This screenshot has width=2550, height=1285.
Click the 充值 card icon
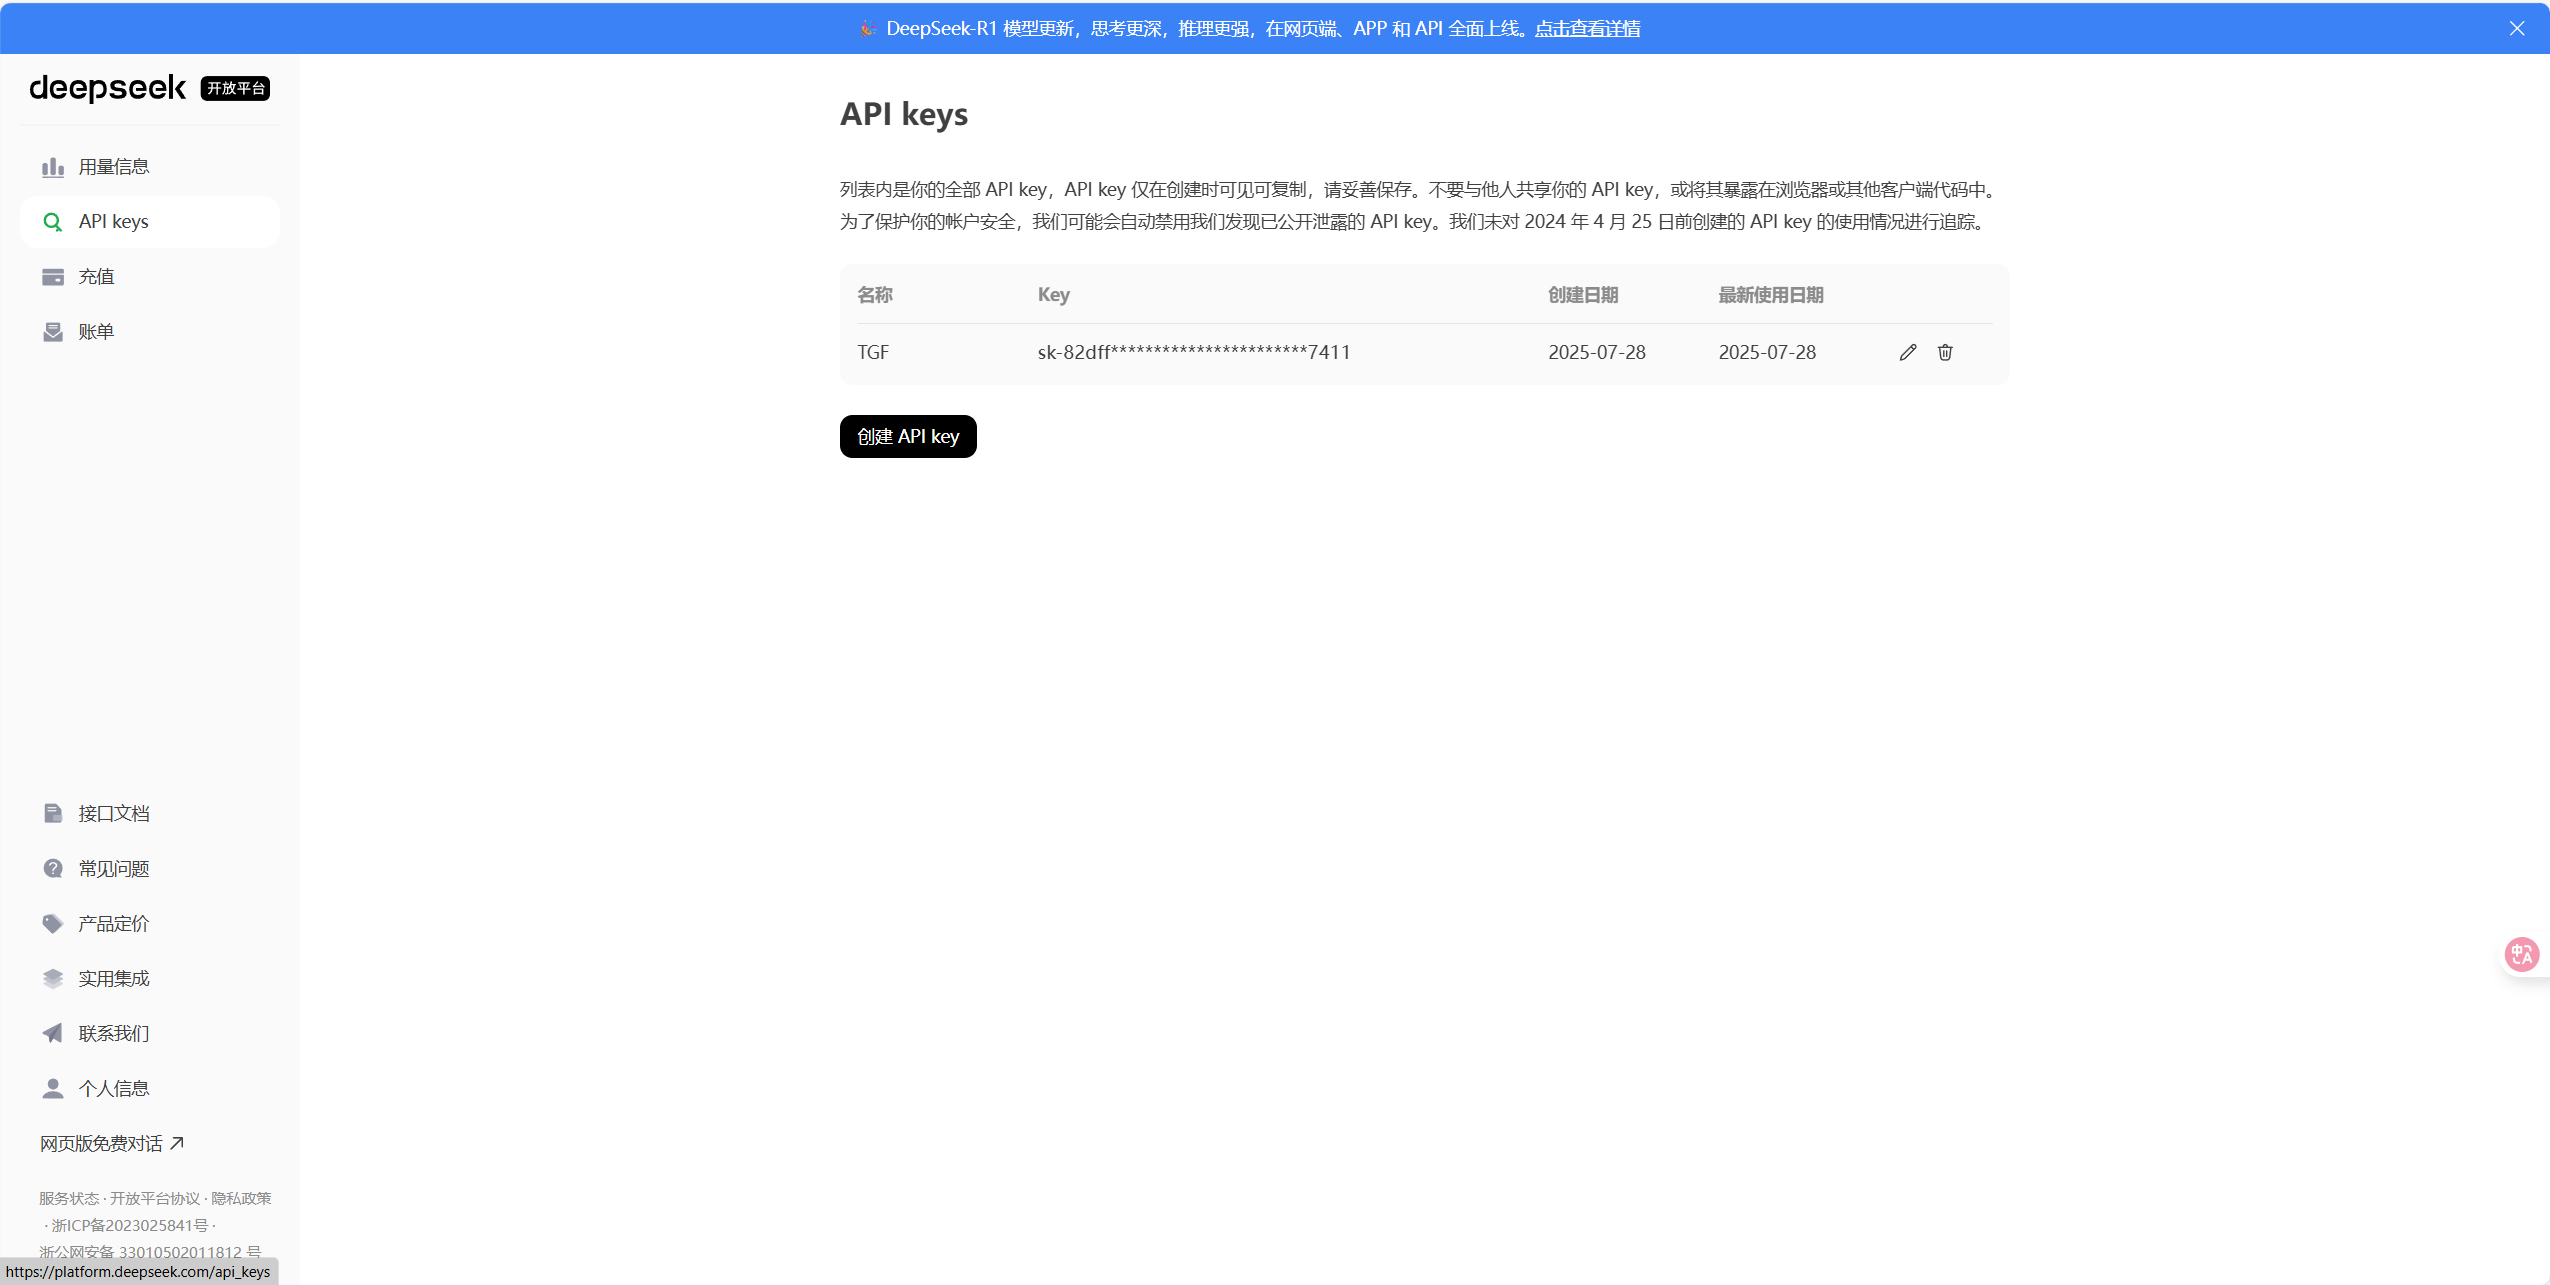(x=53, y=277)
